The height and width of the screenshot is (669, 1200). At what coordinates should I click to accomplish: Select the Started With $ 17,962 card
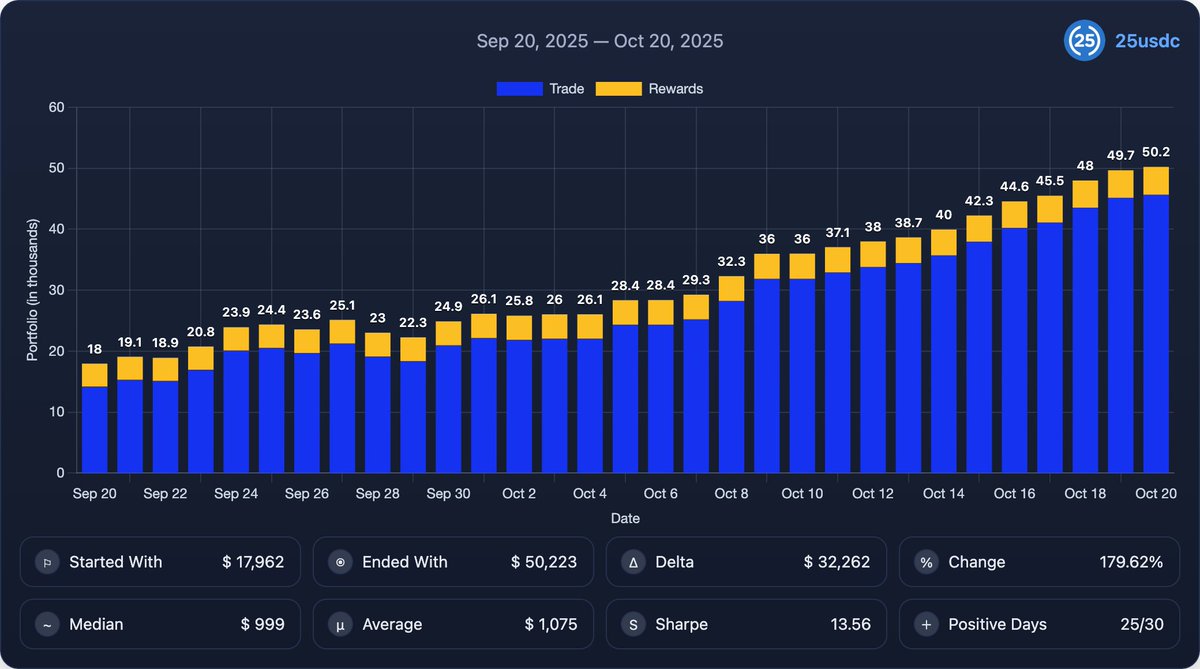[x=160, y=562]
